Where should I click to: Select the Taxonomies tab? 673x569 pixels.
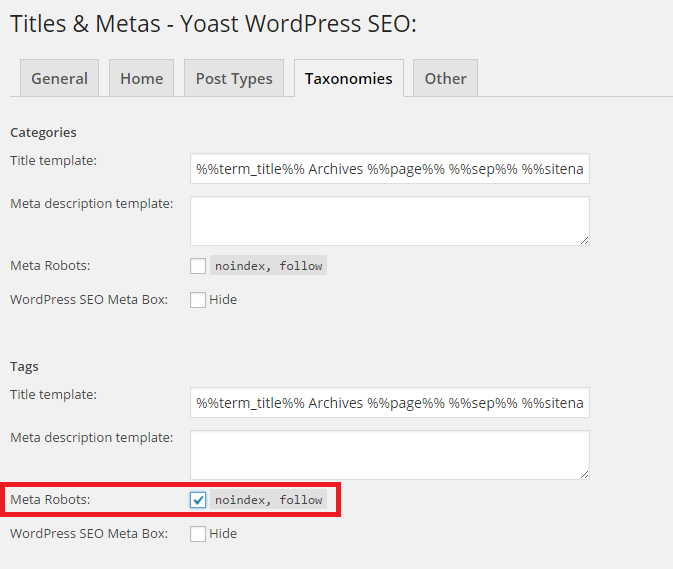click(349, 78)
